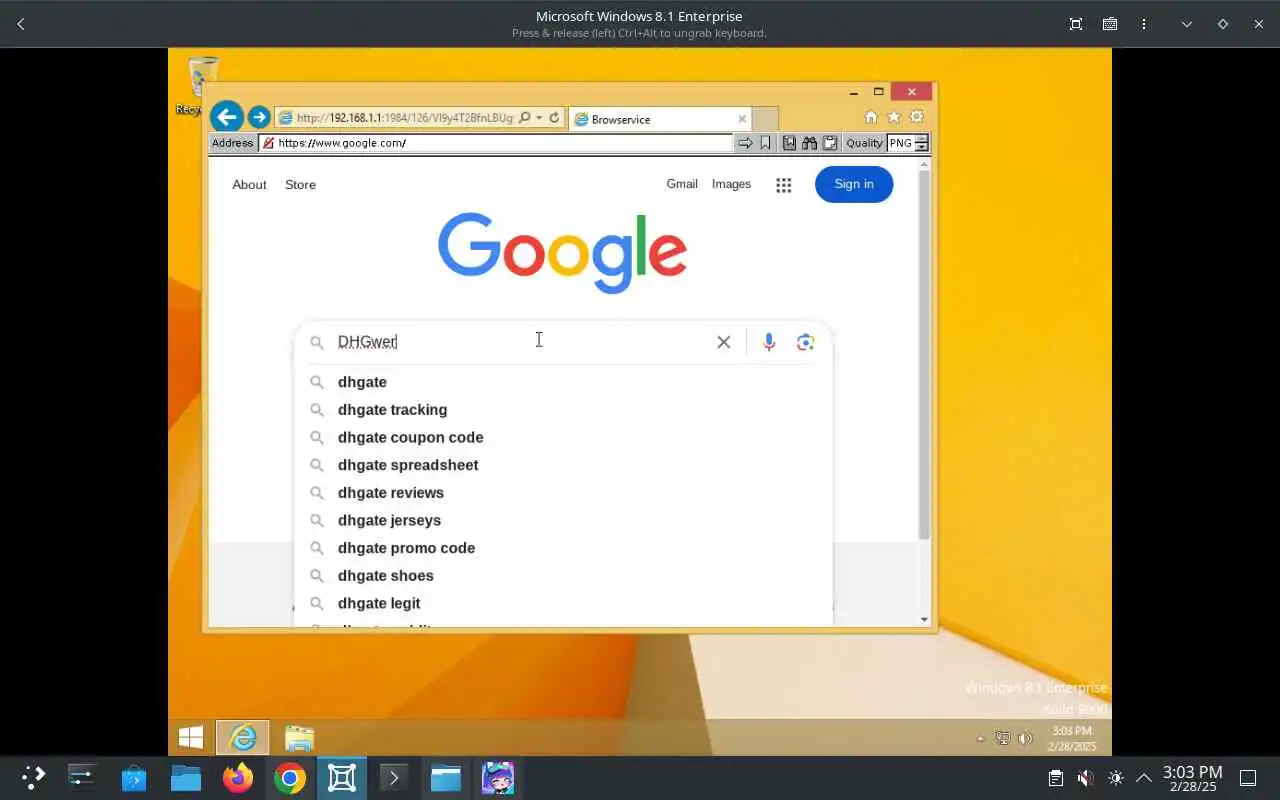Click the Quality PNG selector field

tap(900, 143)
